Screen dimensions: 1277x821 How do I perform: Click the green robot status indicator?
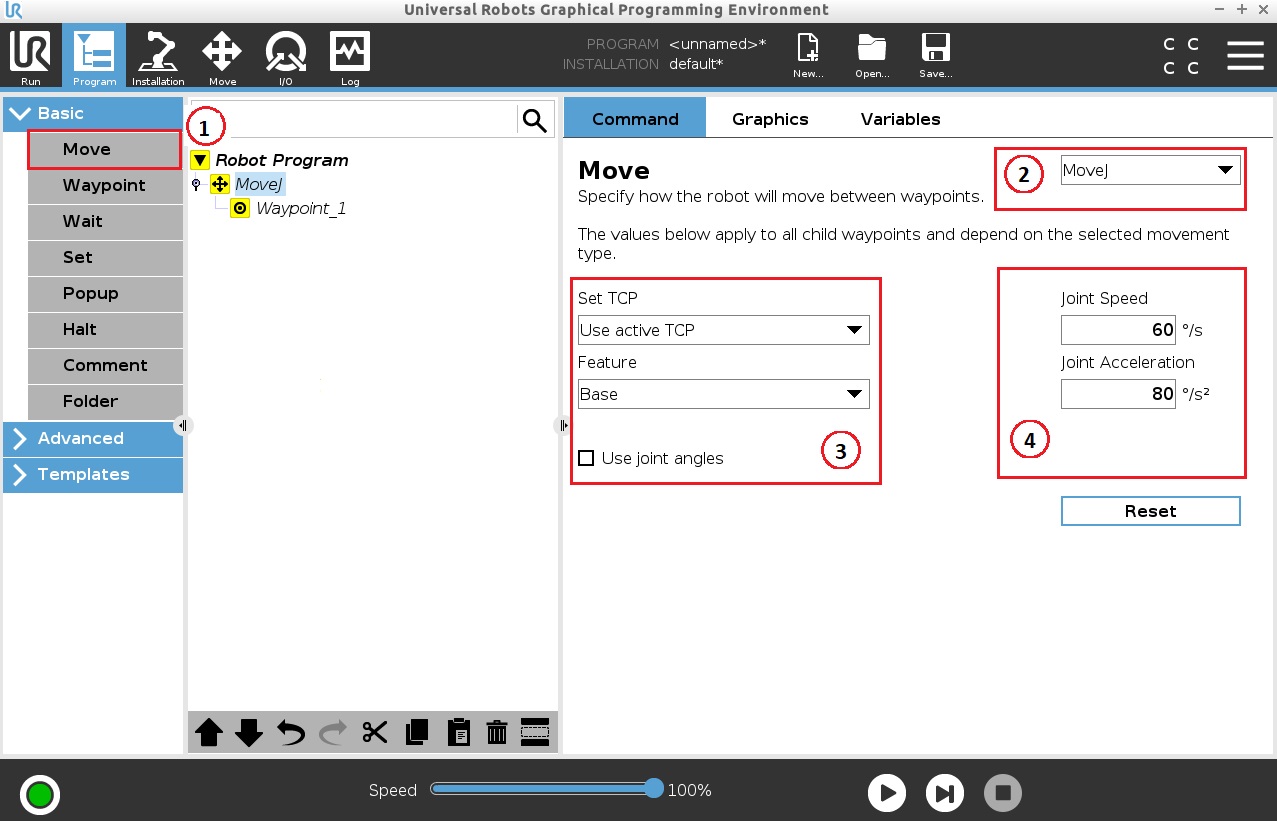40,795
